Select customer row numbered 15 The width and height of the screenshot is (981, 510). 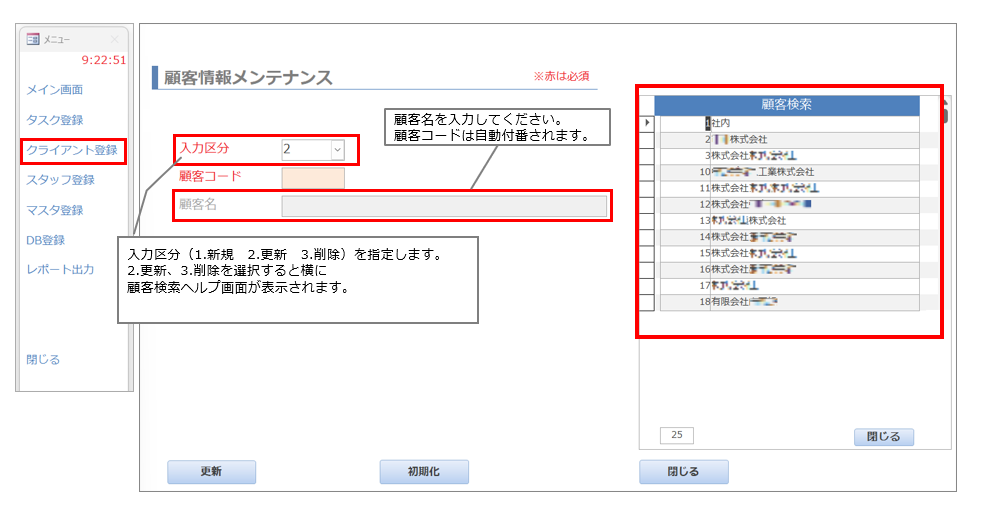(790, 253)
